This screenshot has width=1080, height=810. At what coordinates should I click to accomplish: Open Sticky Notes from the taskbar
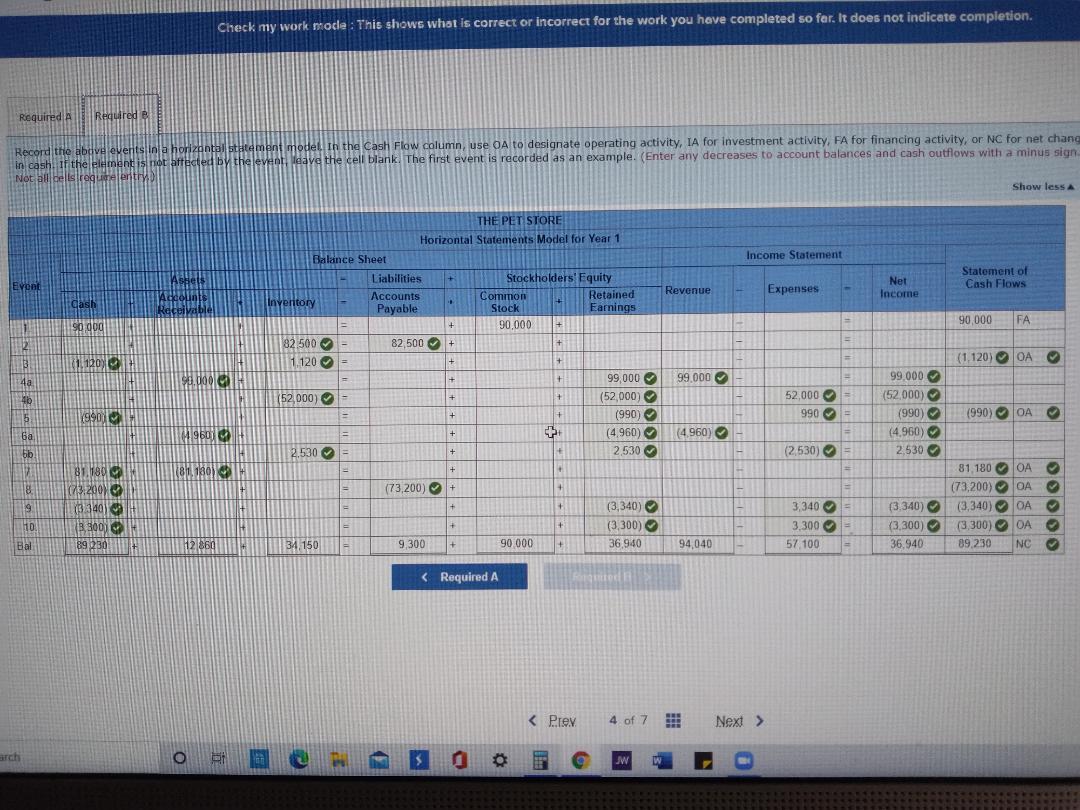(703, 760)
